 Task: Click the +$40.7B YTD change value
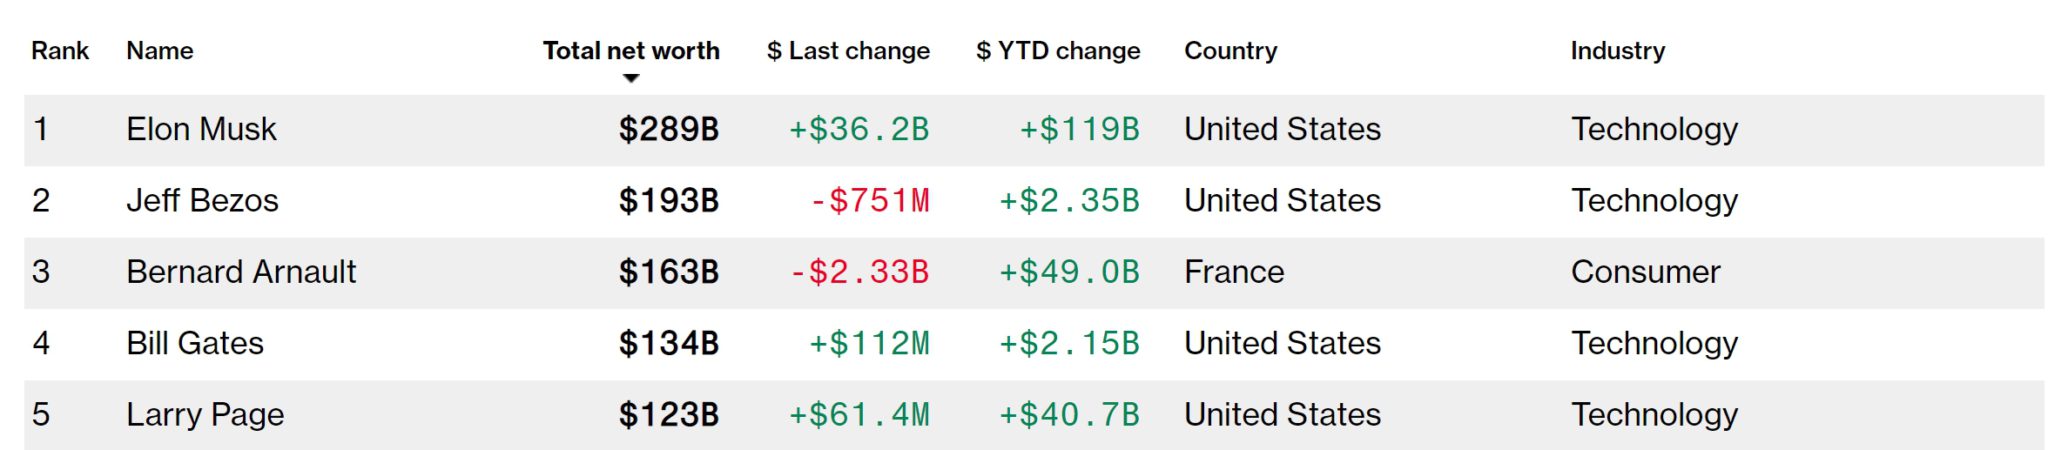[1069, 415]
